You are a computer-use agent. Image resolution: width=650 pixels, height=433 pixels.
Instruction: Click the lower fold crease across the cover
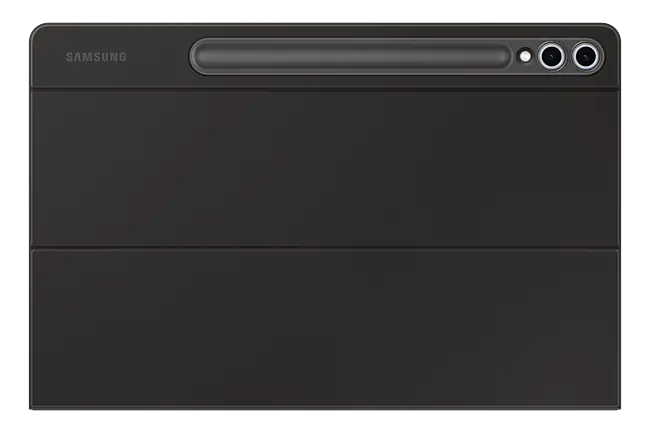click(325, 248)
